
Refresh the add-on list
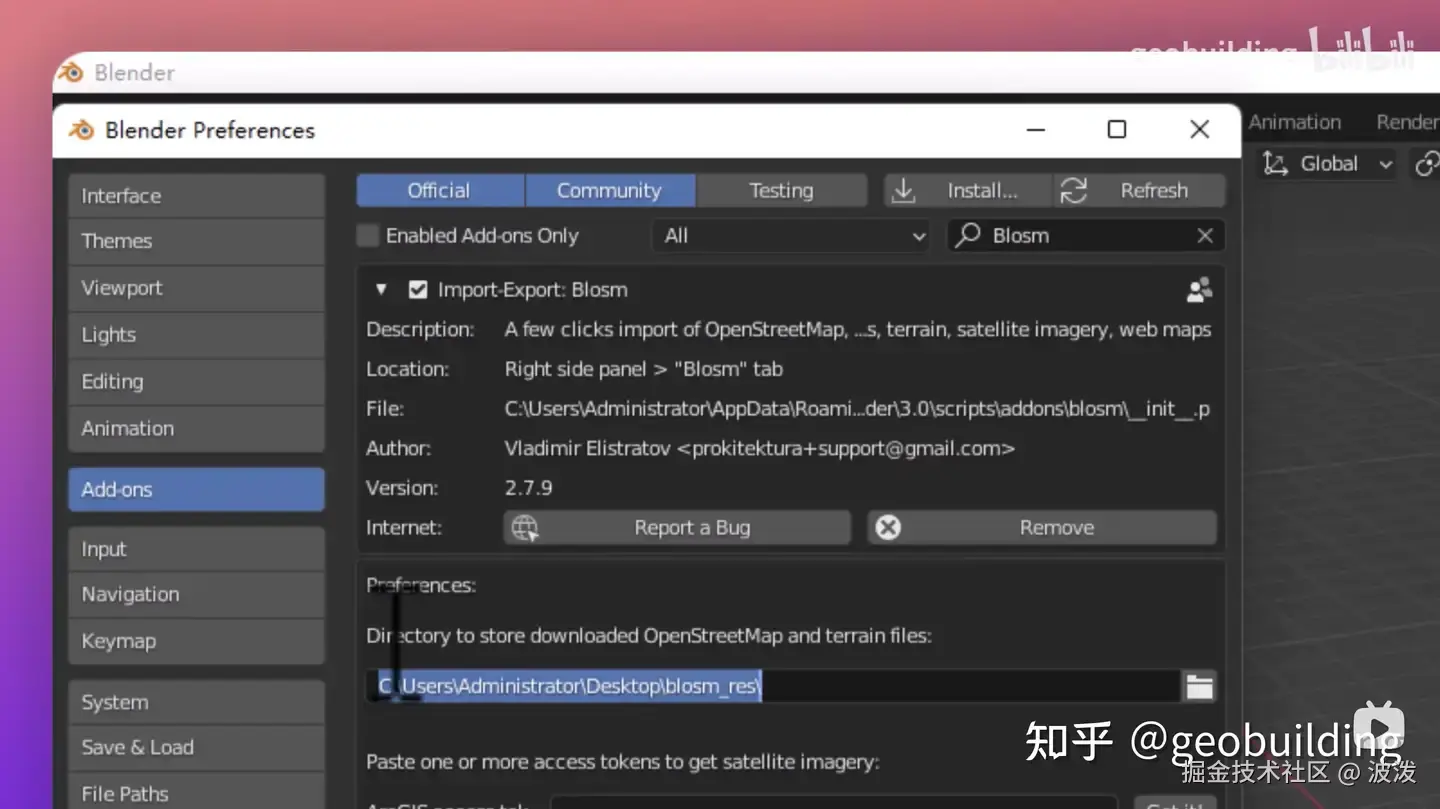[x=1140, y=190]
